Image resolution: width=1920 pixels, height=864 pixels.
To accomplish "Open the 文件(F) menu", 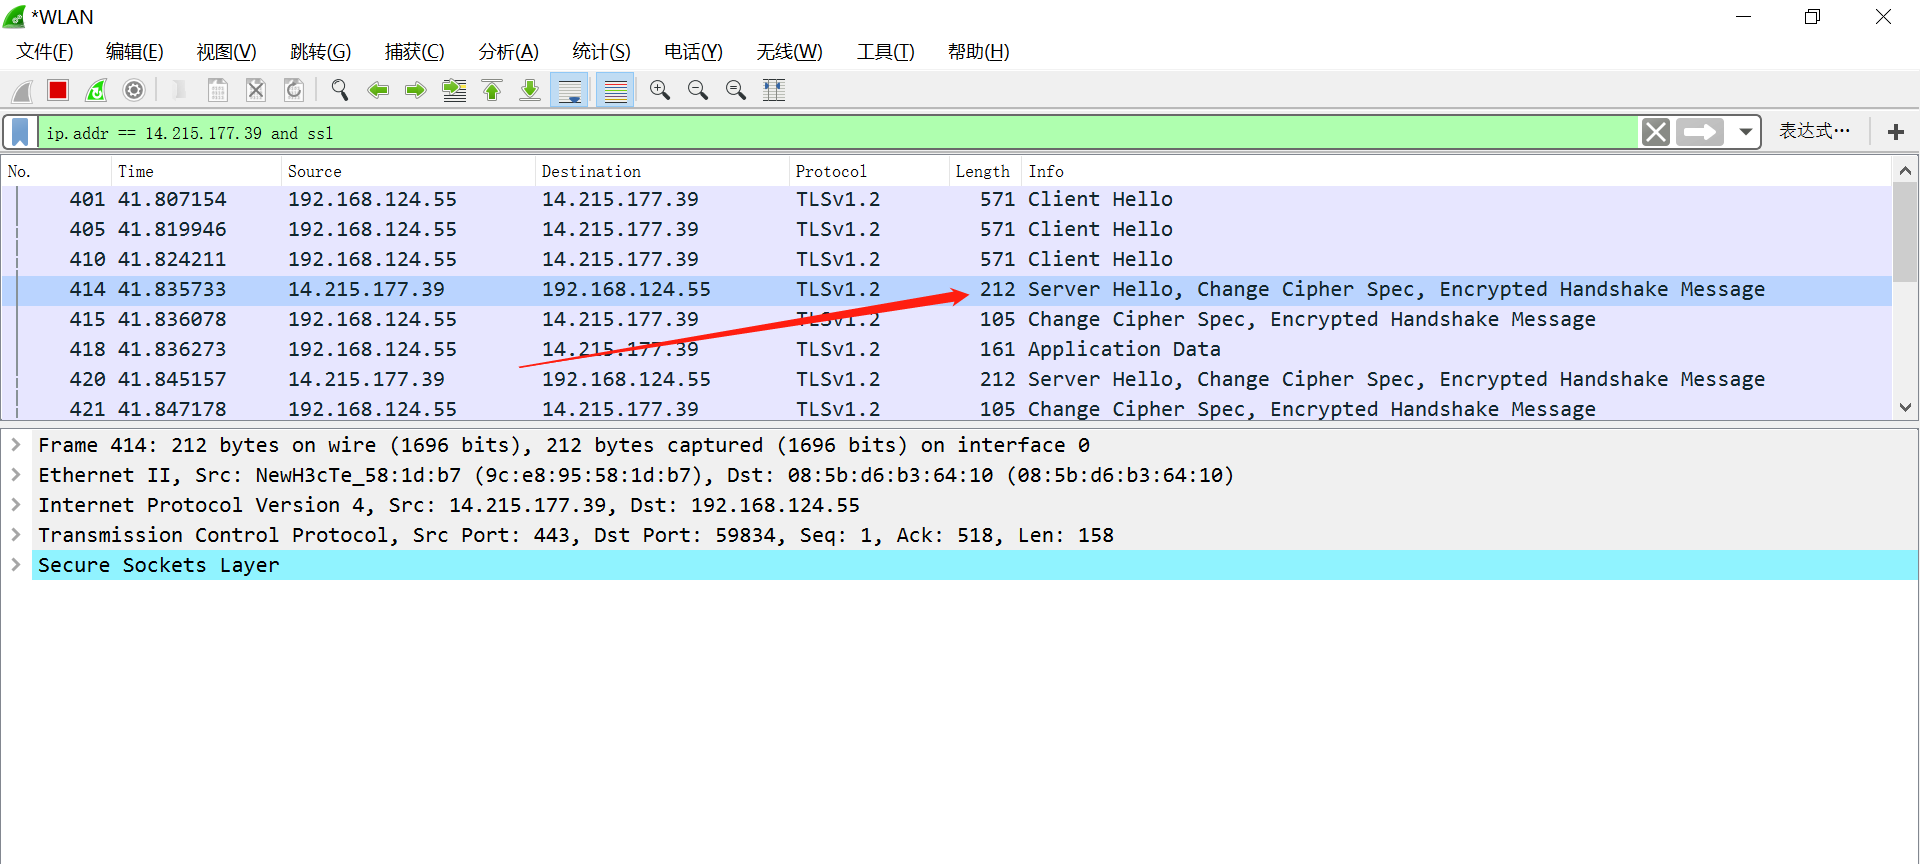I will point(45,52).
